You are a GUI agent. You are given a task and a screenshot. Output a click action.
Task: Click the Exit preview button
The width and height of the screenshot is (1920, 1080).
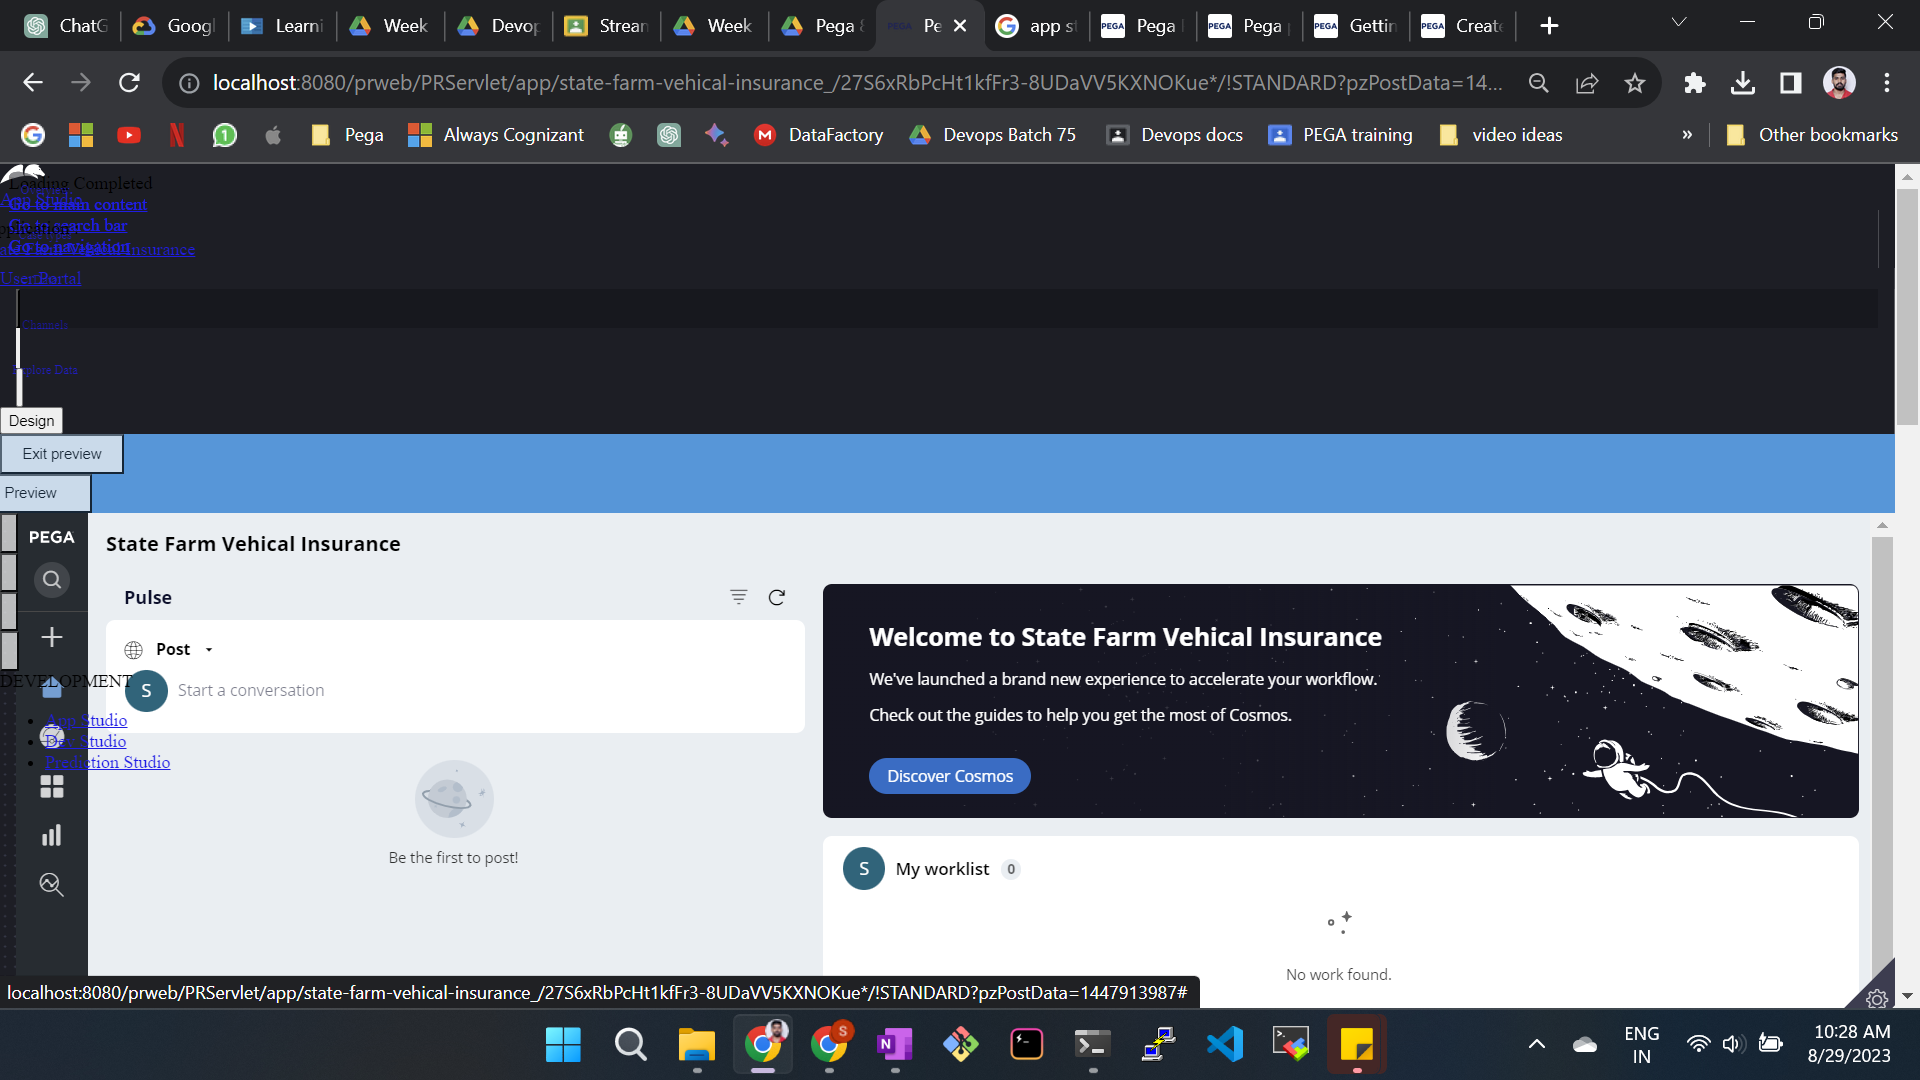click(61, 453)
